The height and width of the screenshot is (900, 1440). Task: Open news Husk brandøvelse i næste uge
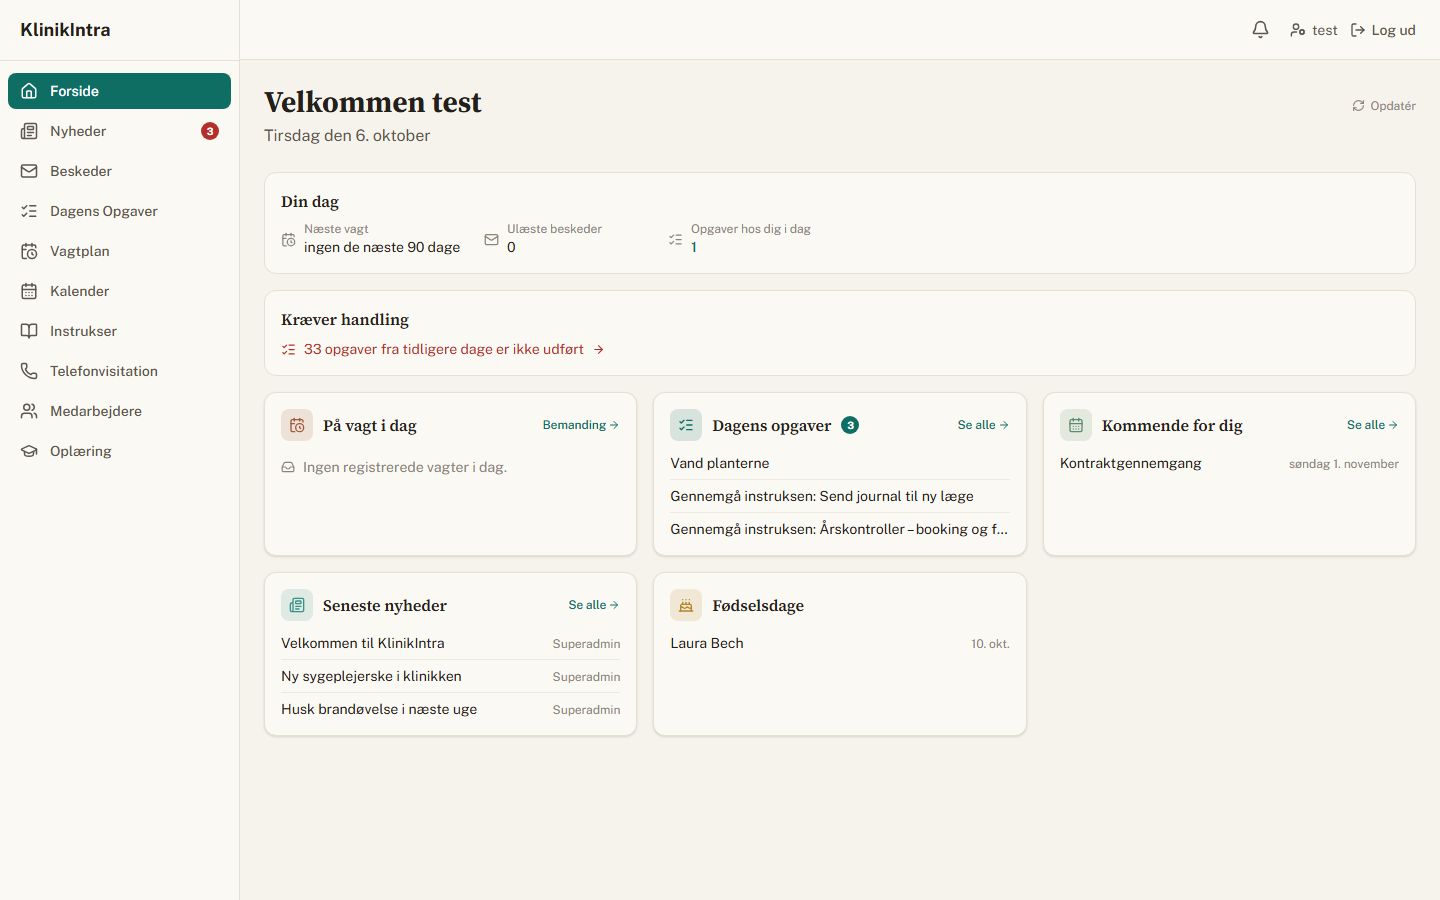451,709
